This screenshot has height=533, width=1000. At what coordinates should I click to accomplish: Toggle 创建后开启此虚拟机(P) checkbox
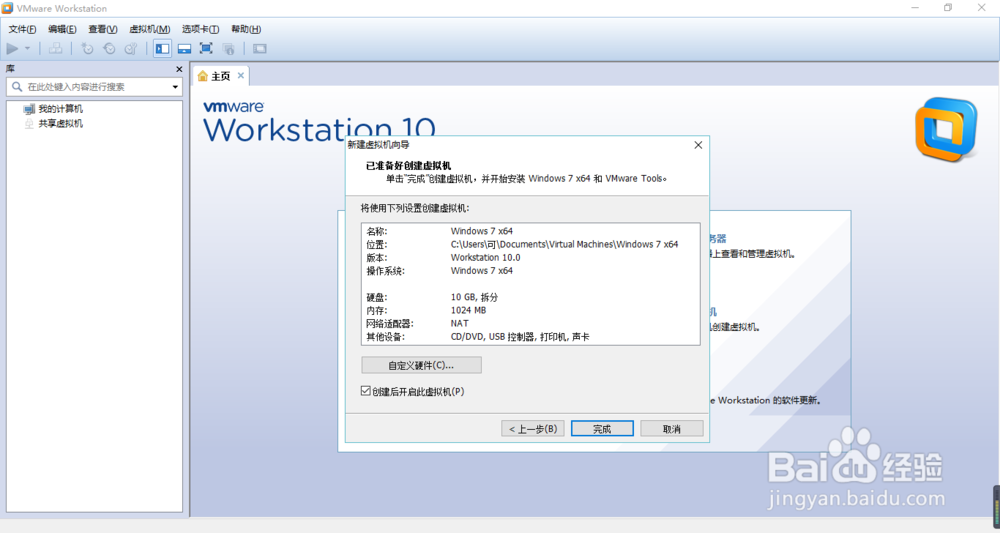(x=365, y=391)
